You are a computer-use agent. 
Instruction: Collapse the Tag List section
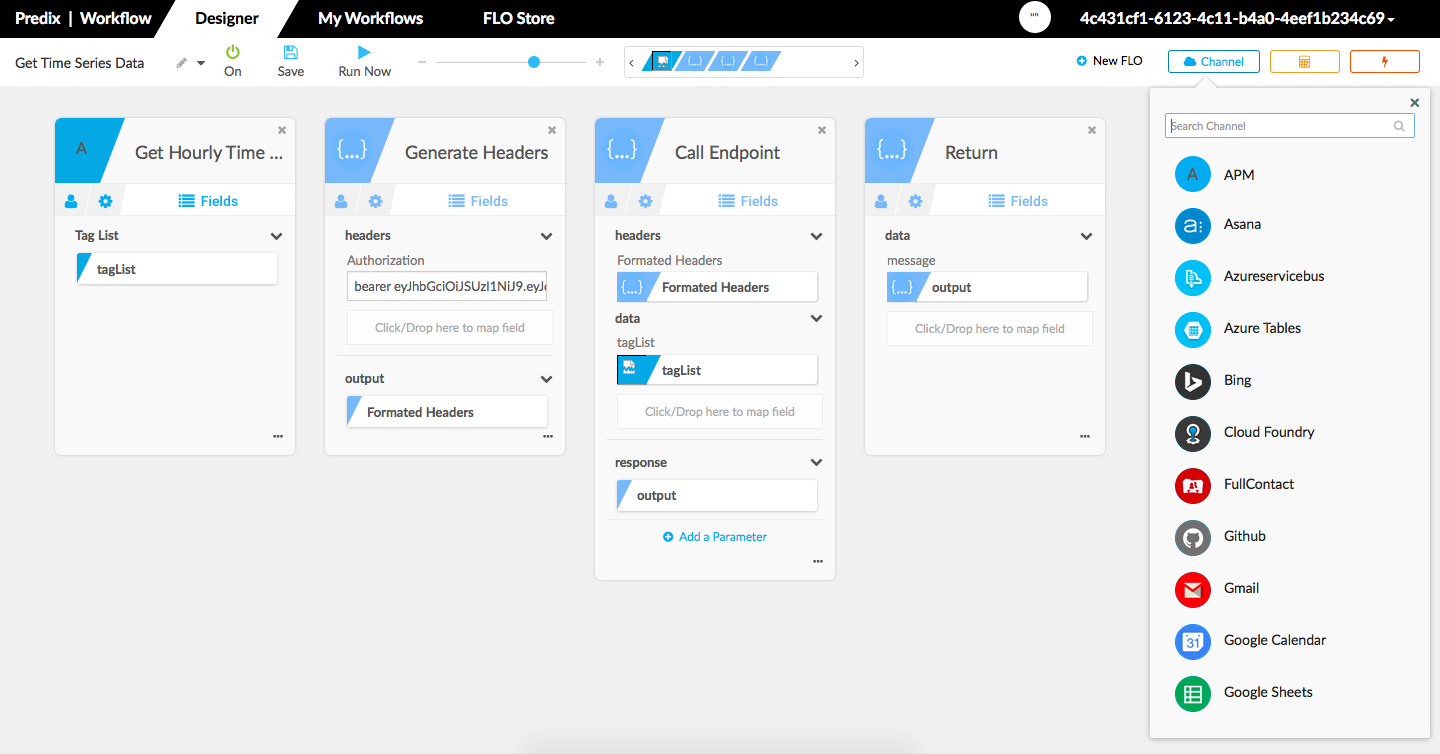[x=276, y=237]
